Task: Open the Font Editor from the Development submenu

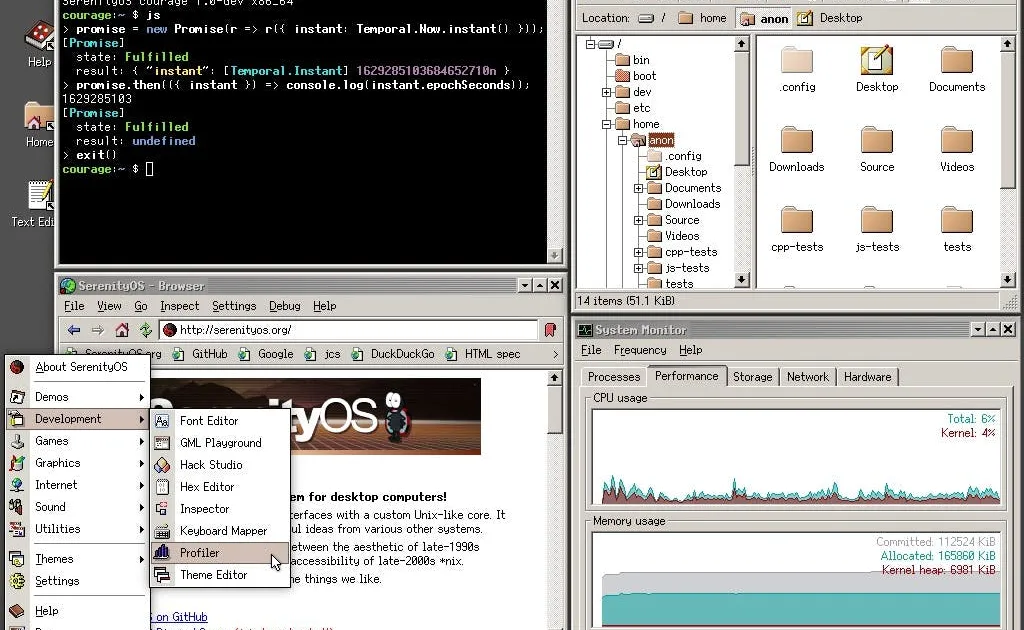Action: coord(221,421)
